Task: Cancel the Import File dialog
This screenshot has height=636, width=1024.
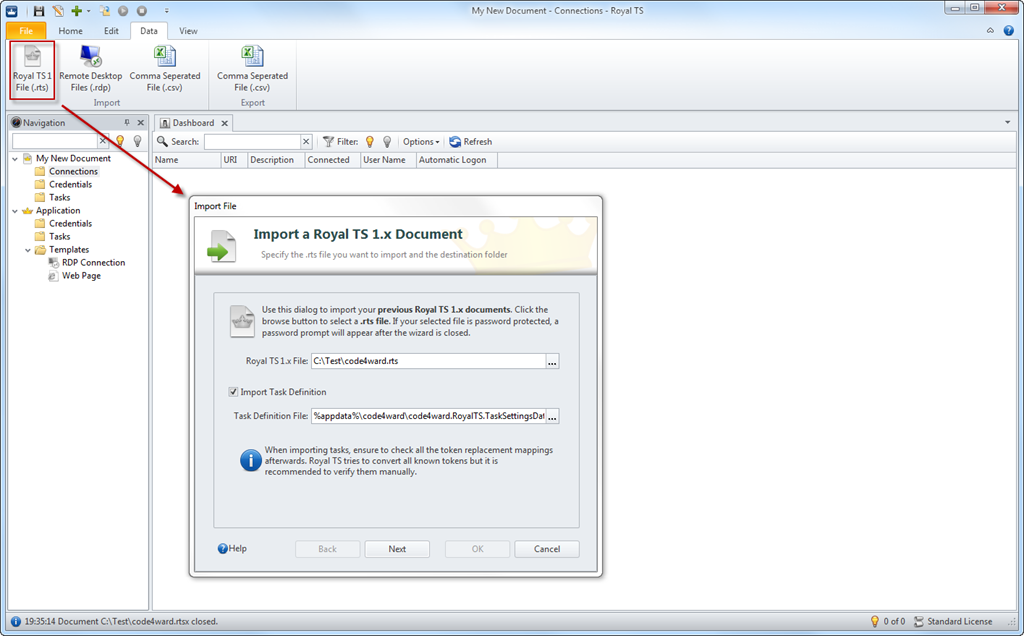Action: tap(547, 549)
